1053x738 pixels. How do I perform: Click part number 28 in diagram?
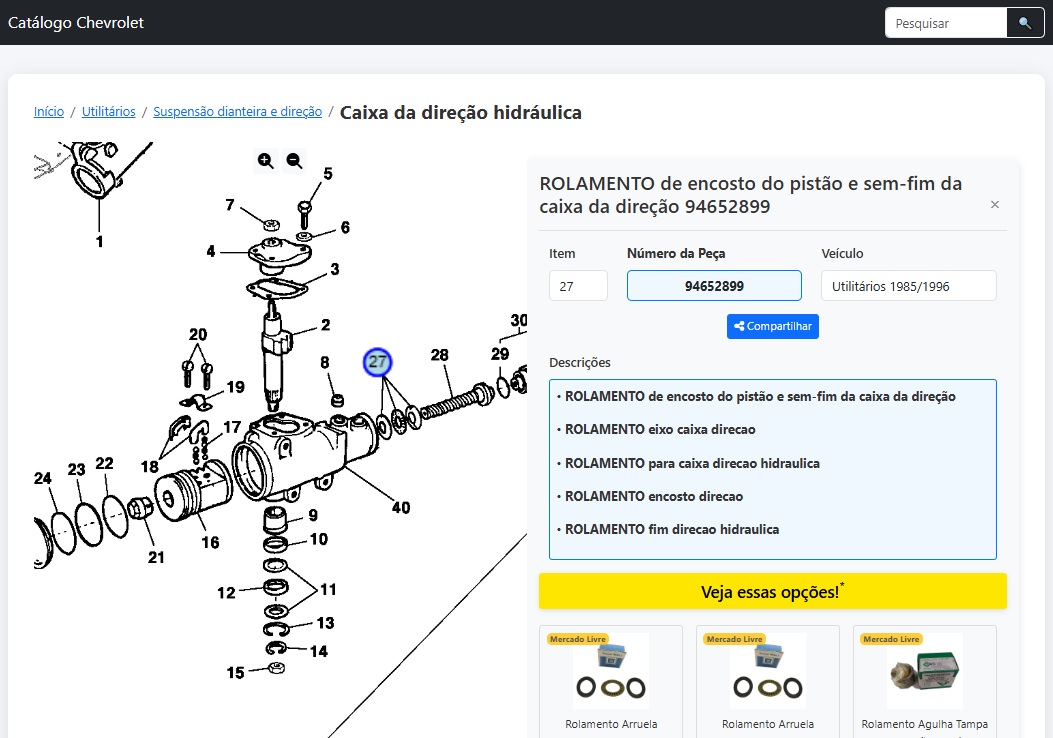pyautogui.click(x=440, y=355)
